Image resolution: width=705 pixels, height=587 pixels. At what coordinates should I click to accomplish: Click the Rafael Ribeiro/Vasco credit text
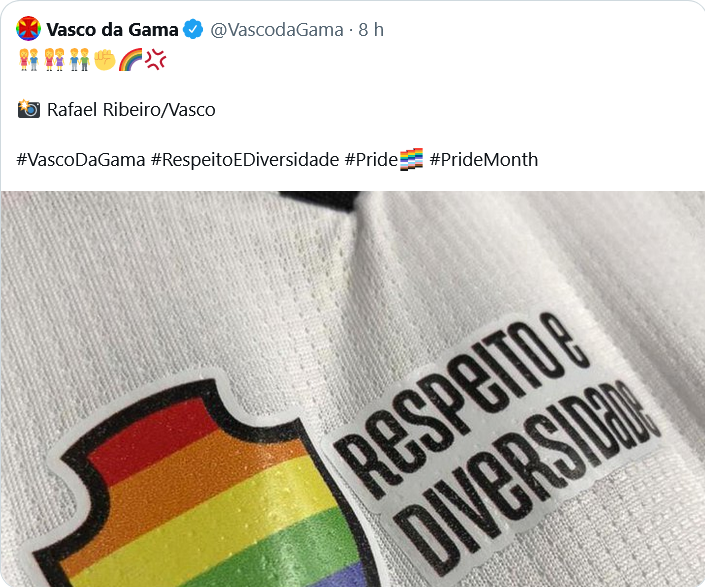(x=131, y=110)
